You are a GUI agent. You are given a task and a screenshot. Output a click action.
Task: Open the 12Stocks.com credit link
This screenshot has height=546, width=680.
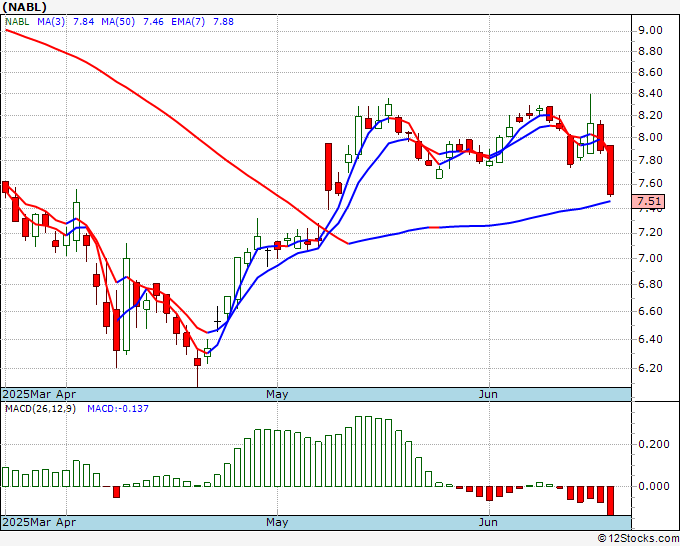pyautogui.click(x=638, y=539)
